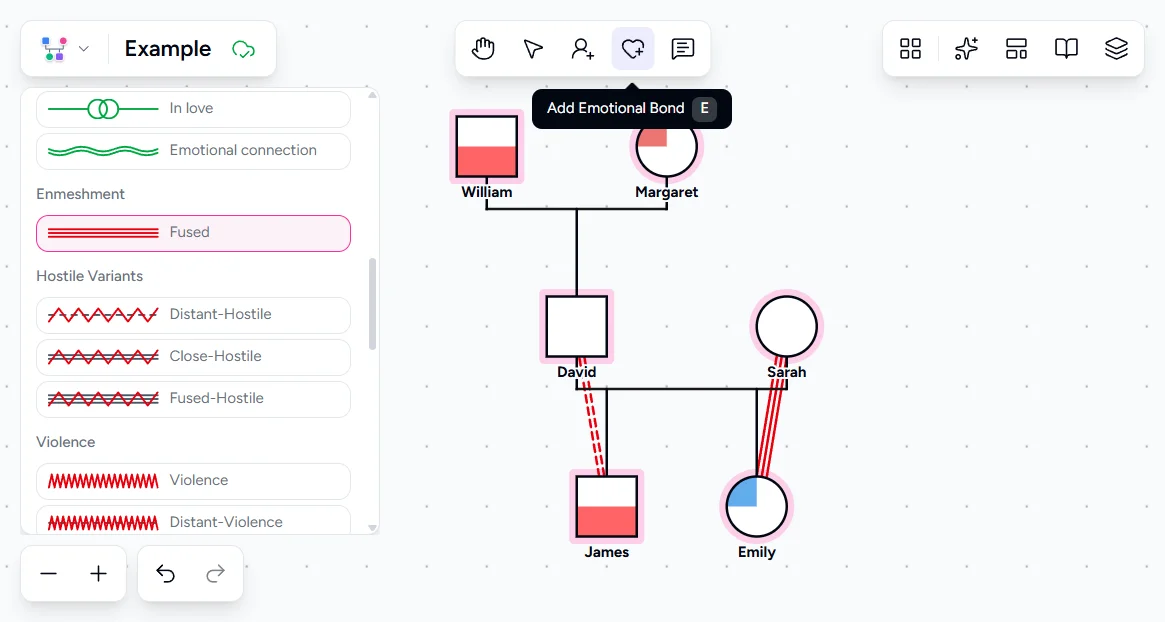Open the book guide icon
The height and width of the screenshot is (622, 1165).
tap(1066, 49)
